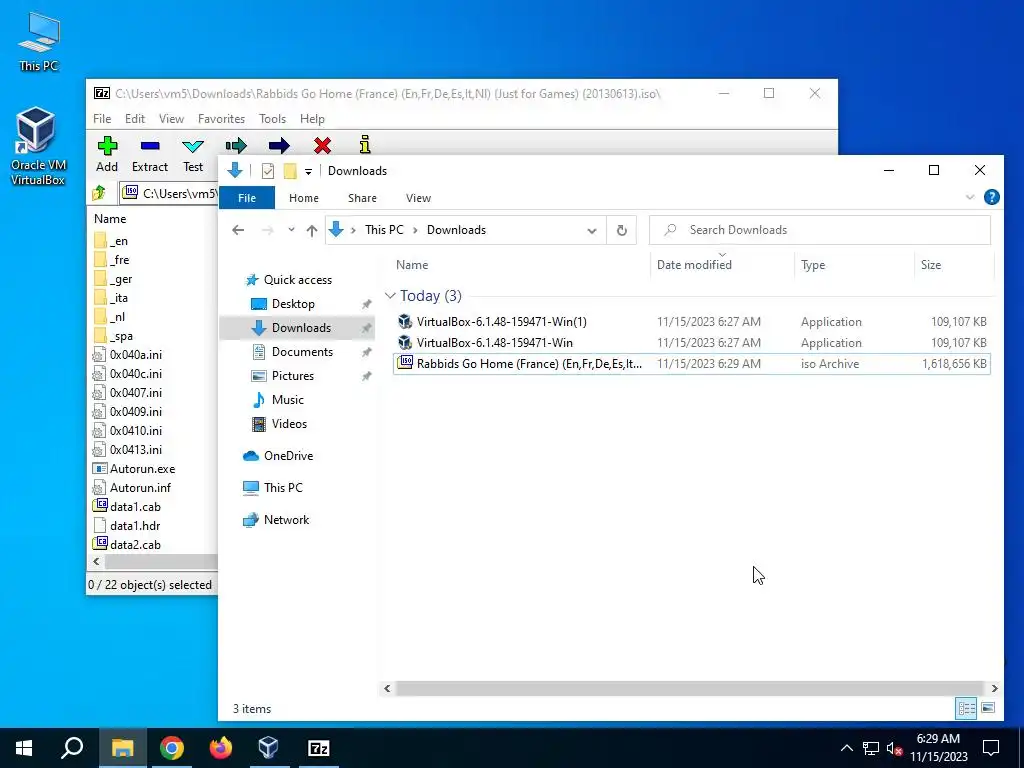Select the _ger folder in 7-Zip
The height and width of the screenshot is (768, 1024).
[113, 279]
